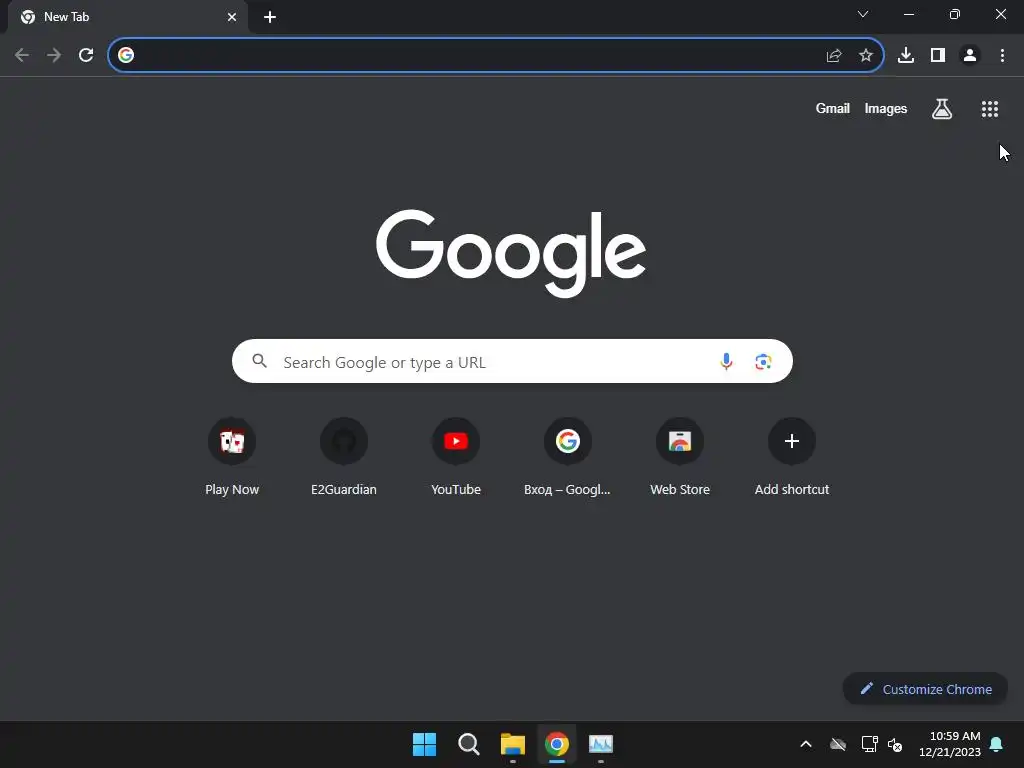Image resolution: width=1024 pixels, height=768 pixels.
Task: Toggle the side panel icon
Action: click(938, 56)
